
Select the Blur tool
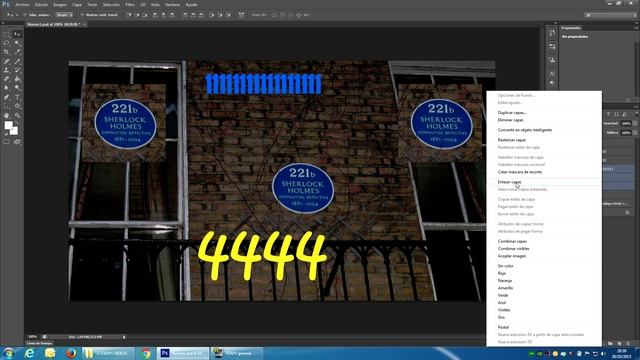7,88
